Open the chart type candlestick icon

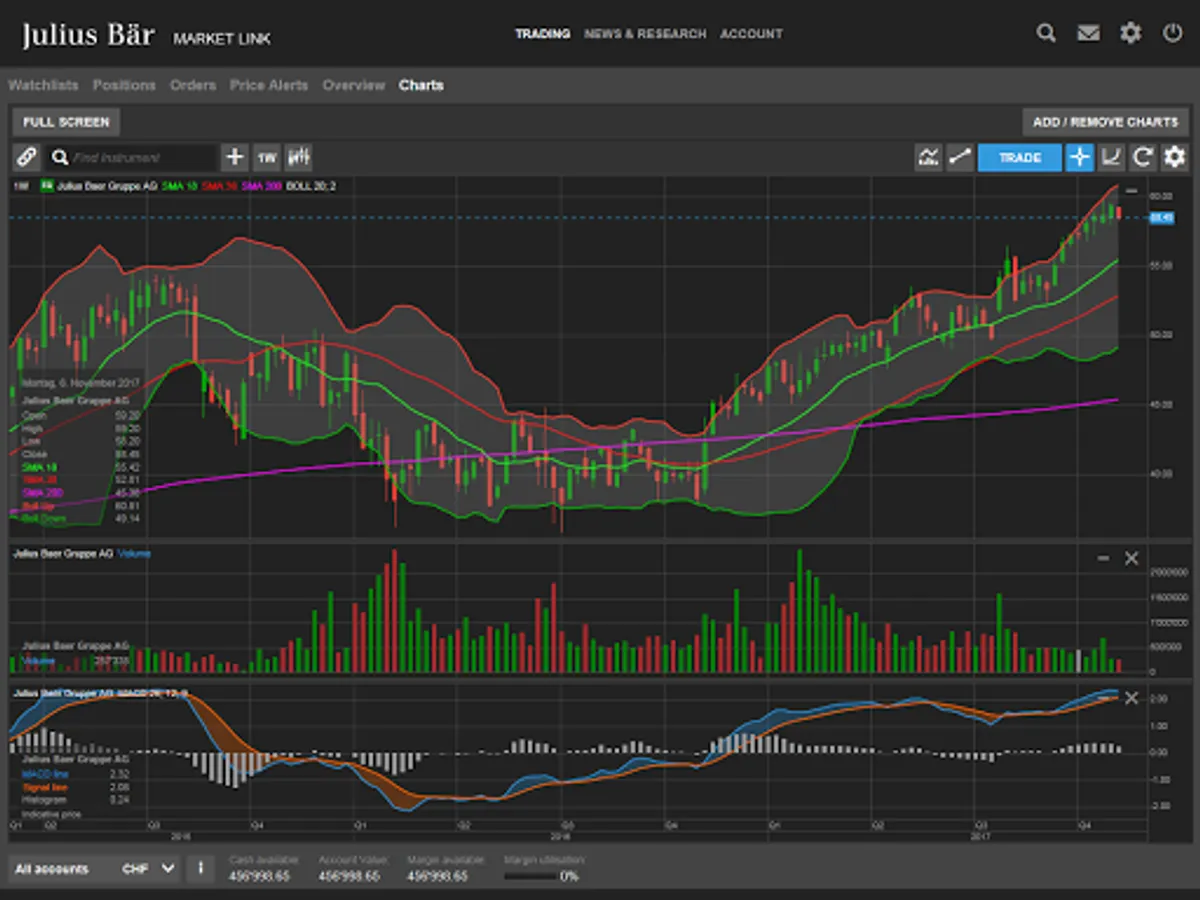298,157
